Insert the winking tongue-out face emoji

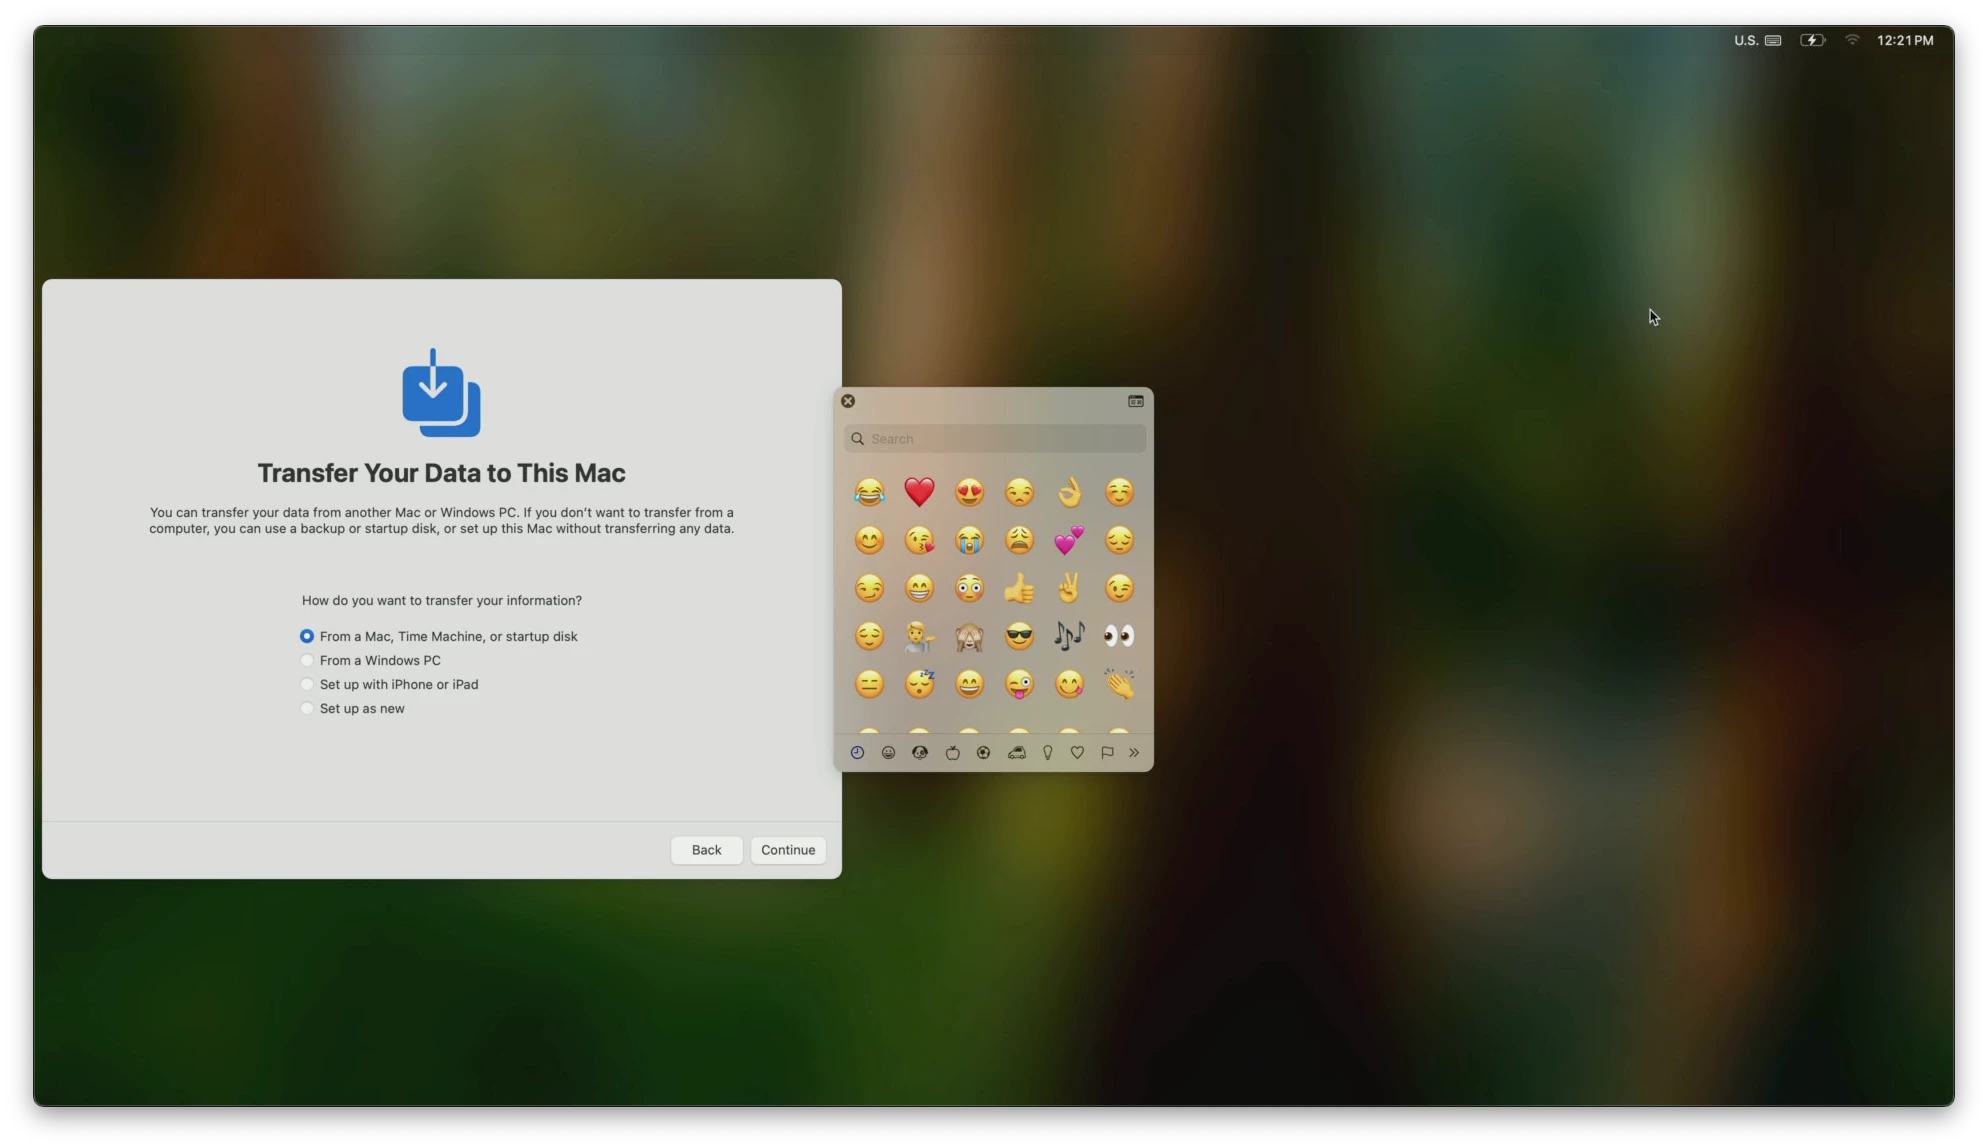click(1019, 684)
